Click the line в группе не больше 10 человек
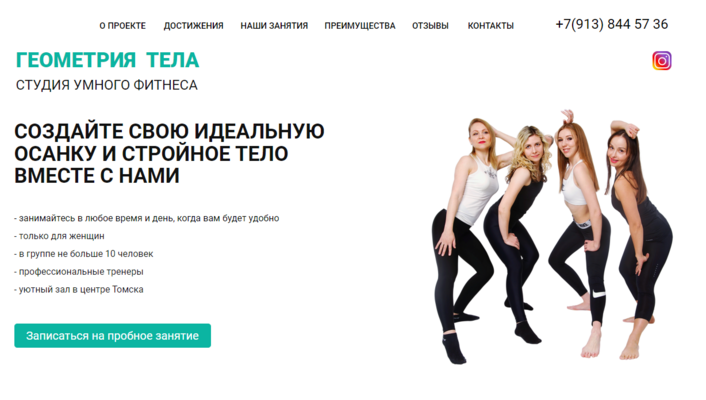Viewport: 706px width, 400px height. (x=83, y=254)
